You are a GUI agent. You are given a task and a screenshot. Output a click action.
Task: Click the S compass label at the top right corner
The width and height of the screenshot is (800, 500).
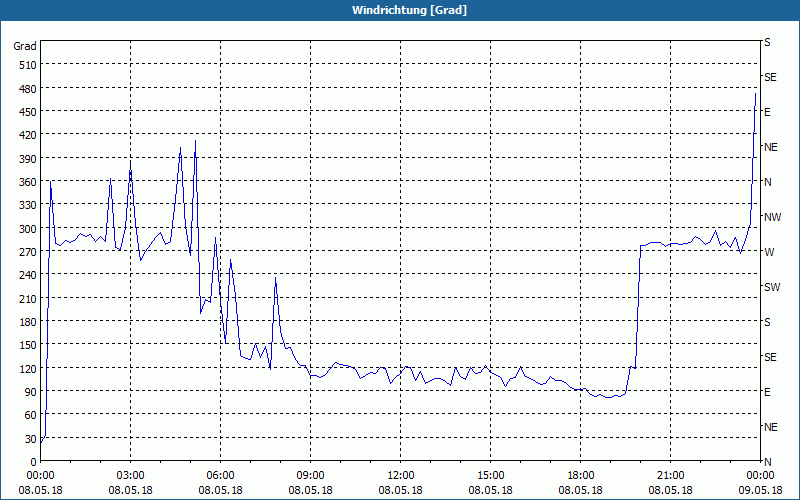pos(767,42)
